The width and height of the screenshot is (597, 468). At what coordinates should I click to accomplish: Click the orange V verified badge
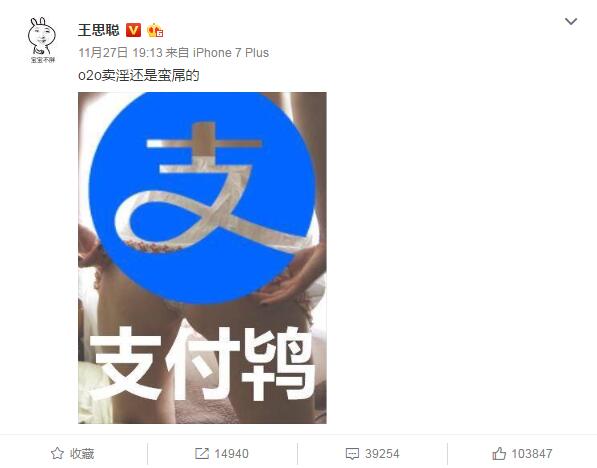click(x=134, y=30)
